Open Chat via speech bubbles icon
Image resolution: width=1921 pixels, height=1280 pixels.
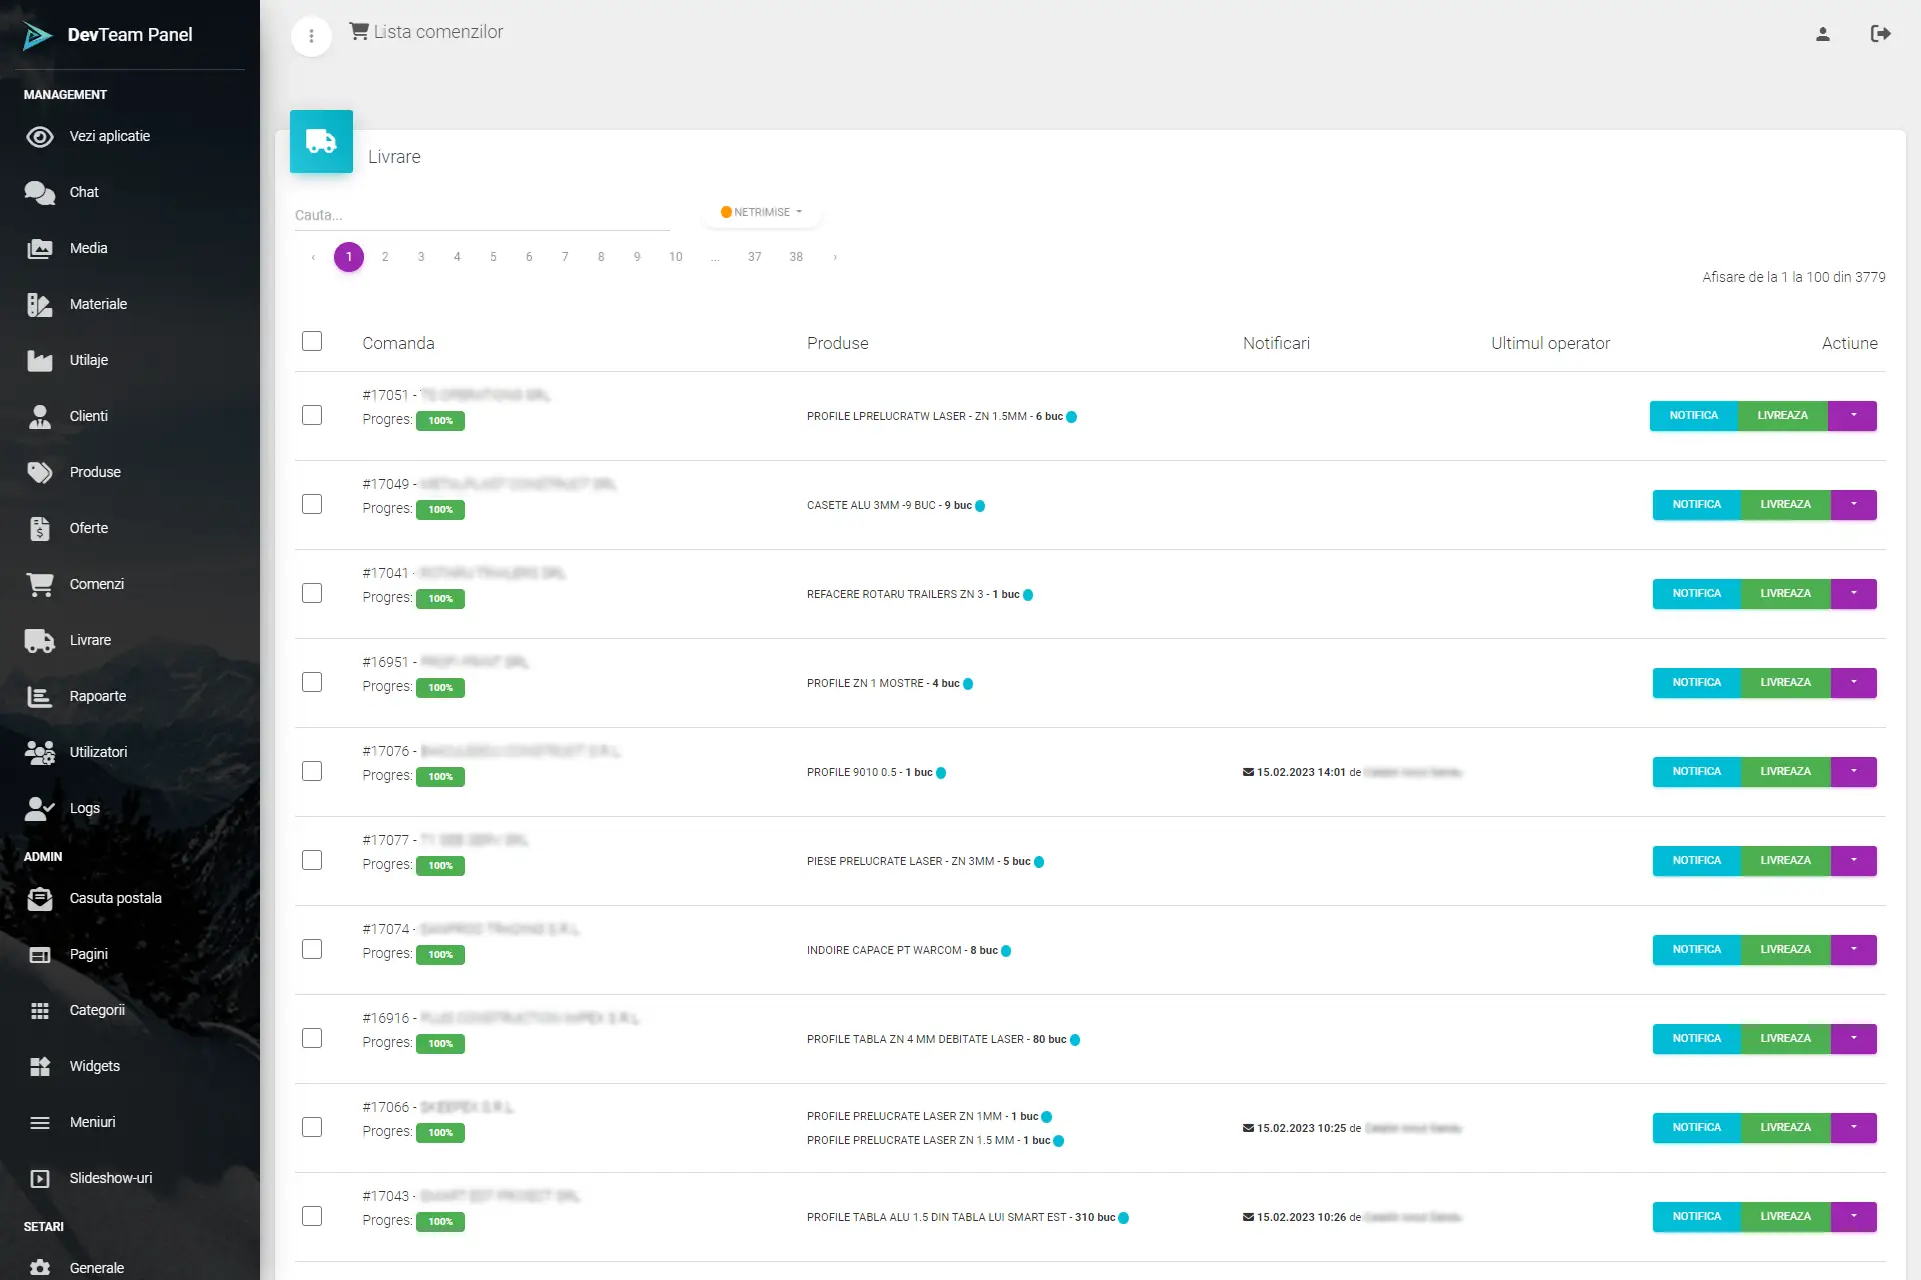pos(40,193)
